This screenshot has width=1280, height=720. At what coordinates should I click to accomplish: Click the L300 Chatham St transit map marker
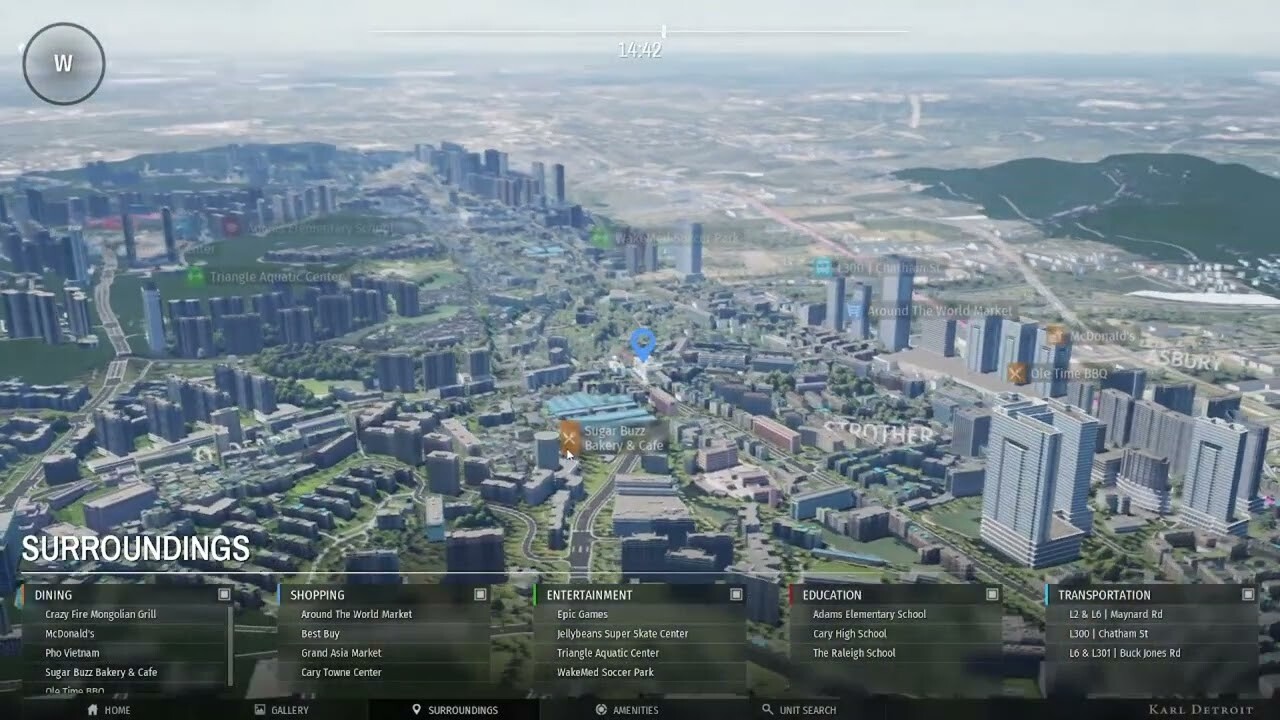point(823,267)
